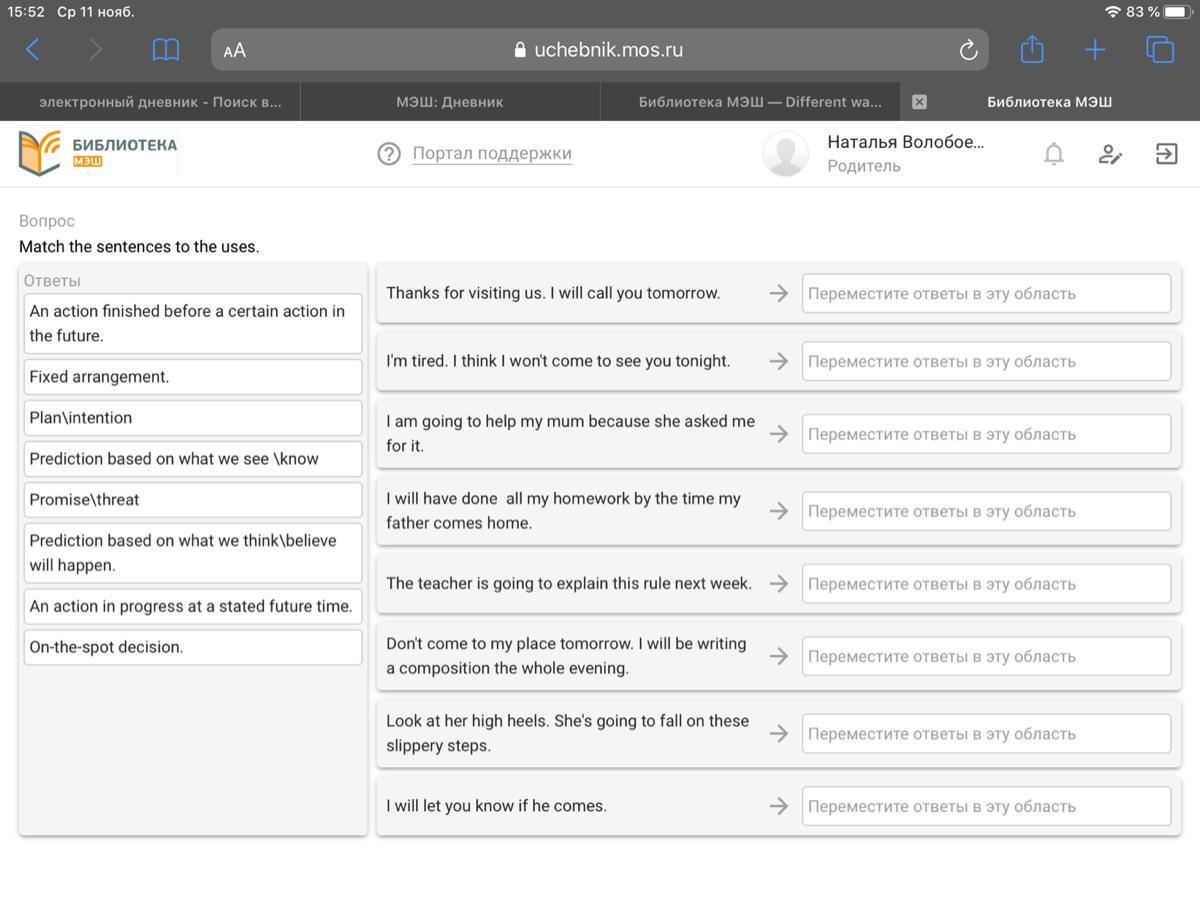Click the logout exit icon
Image resolution: width=1200 pixels, height=901 pixels.
(1166, 153)
